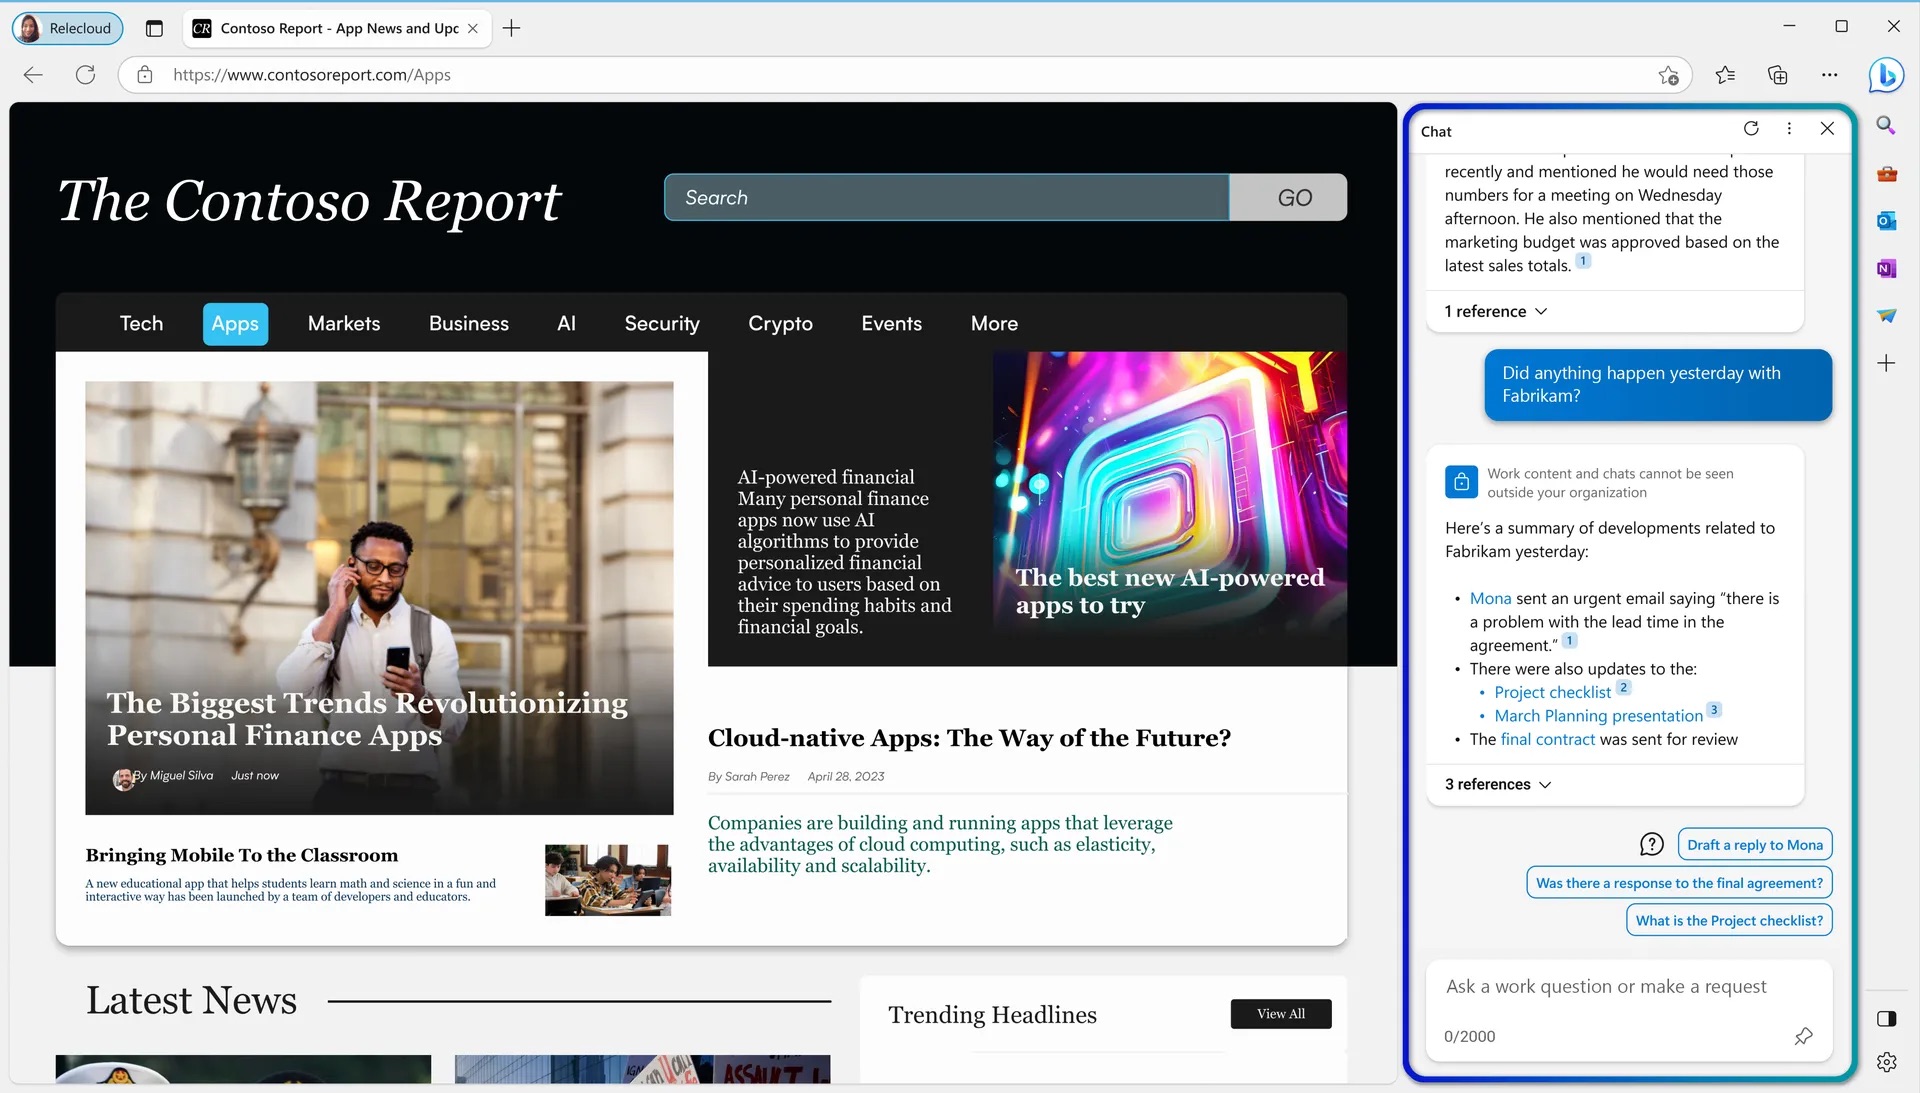
Task: Select the AI tab in Contoso Report
Action: click(567, 324)
